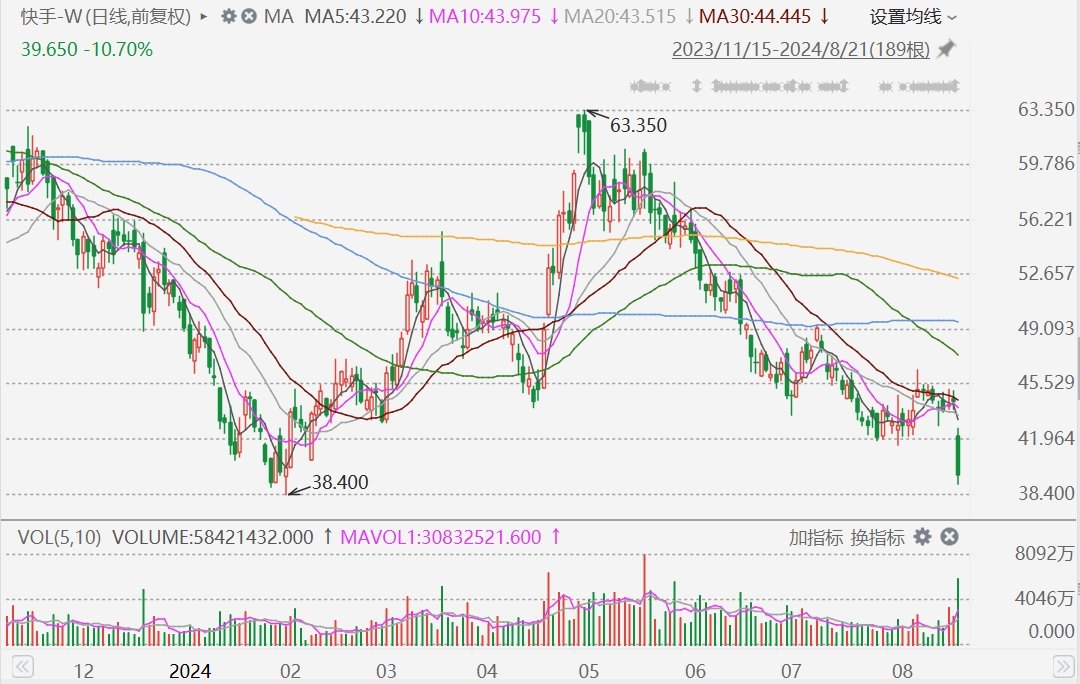Select the MA30:44.445 value
This screenshot has width=1080, height=684.
click(x=755, y=17)
